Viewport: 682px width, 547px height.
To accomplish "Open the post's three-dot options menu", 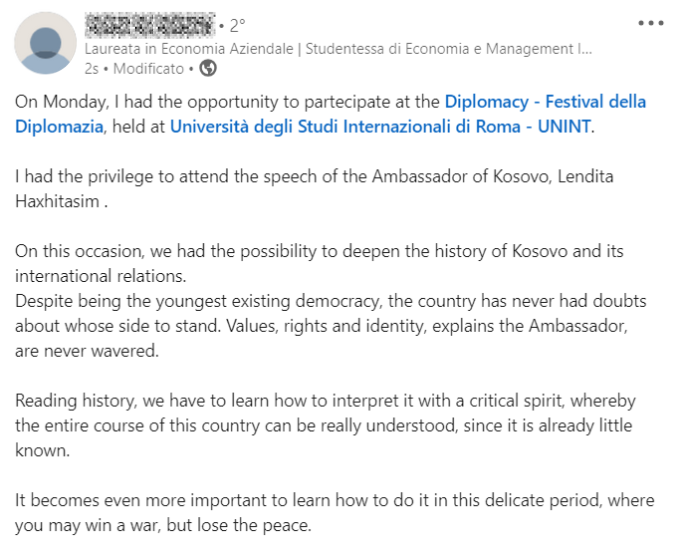I will pos(650,23).
